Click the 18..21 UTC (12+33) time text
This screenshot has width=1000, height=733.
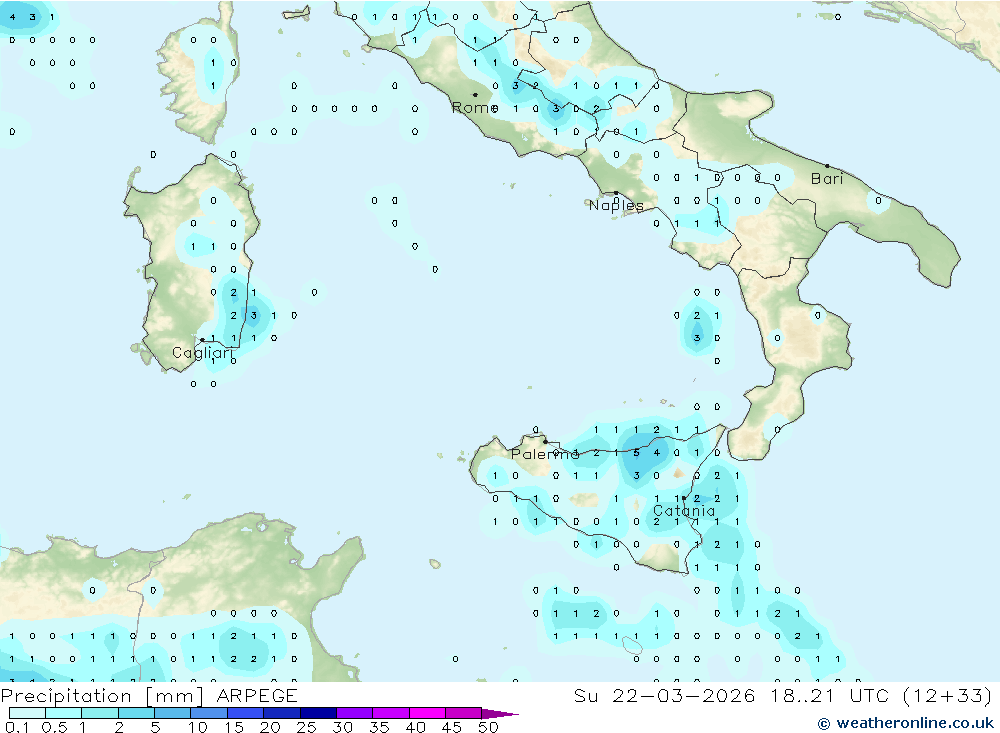click(x=881, y=695)
